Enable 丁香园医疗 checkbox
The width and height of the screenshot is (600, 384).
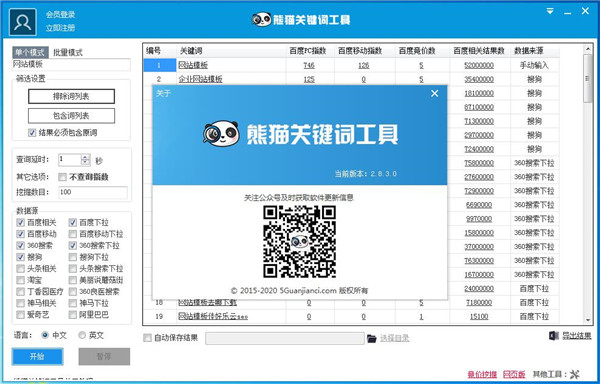pyautogui.click(x=20, y=291)
